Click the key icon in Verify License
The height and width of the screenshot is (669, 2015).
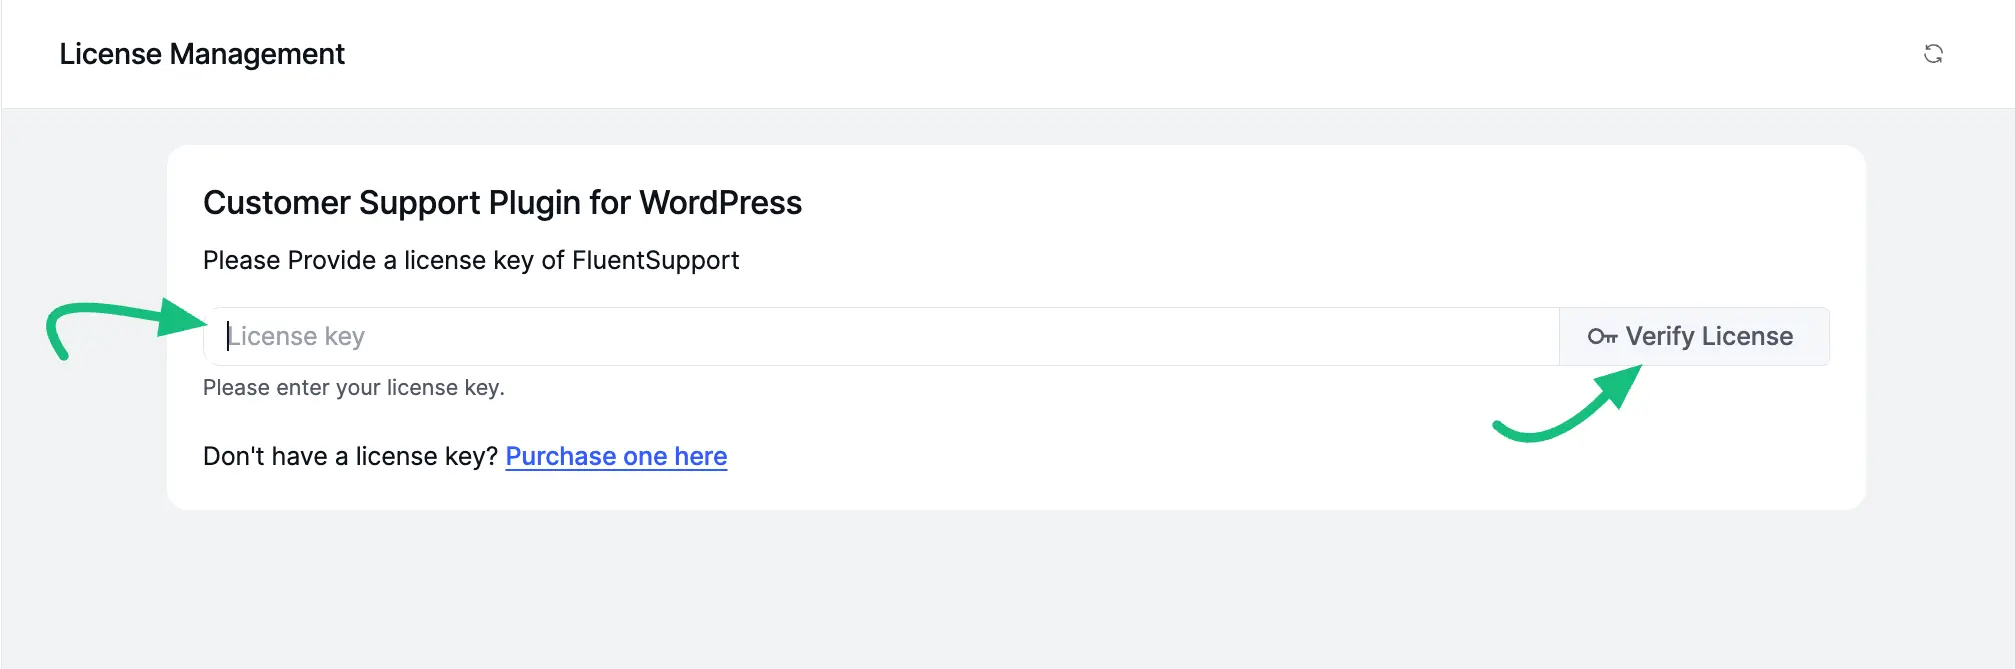(1602, 337)
